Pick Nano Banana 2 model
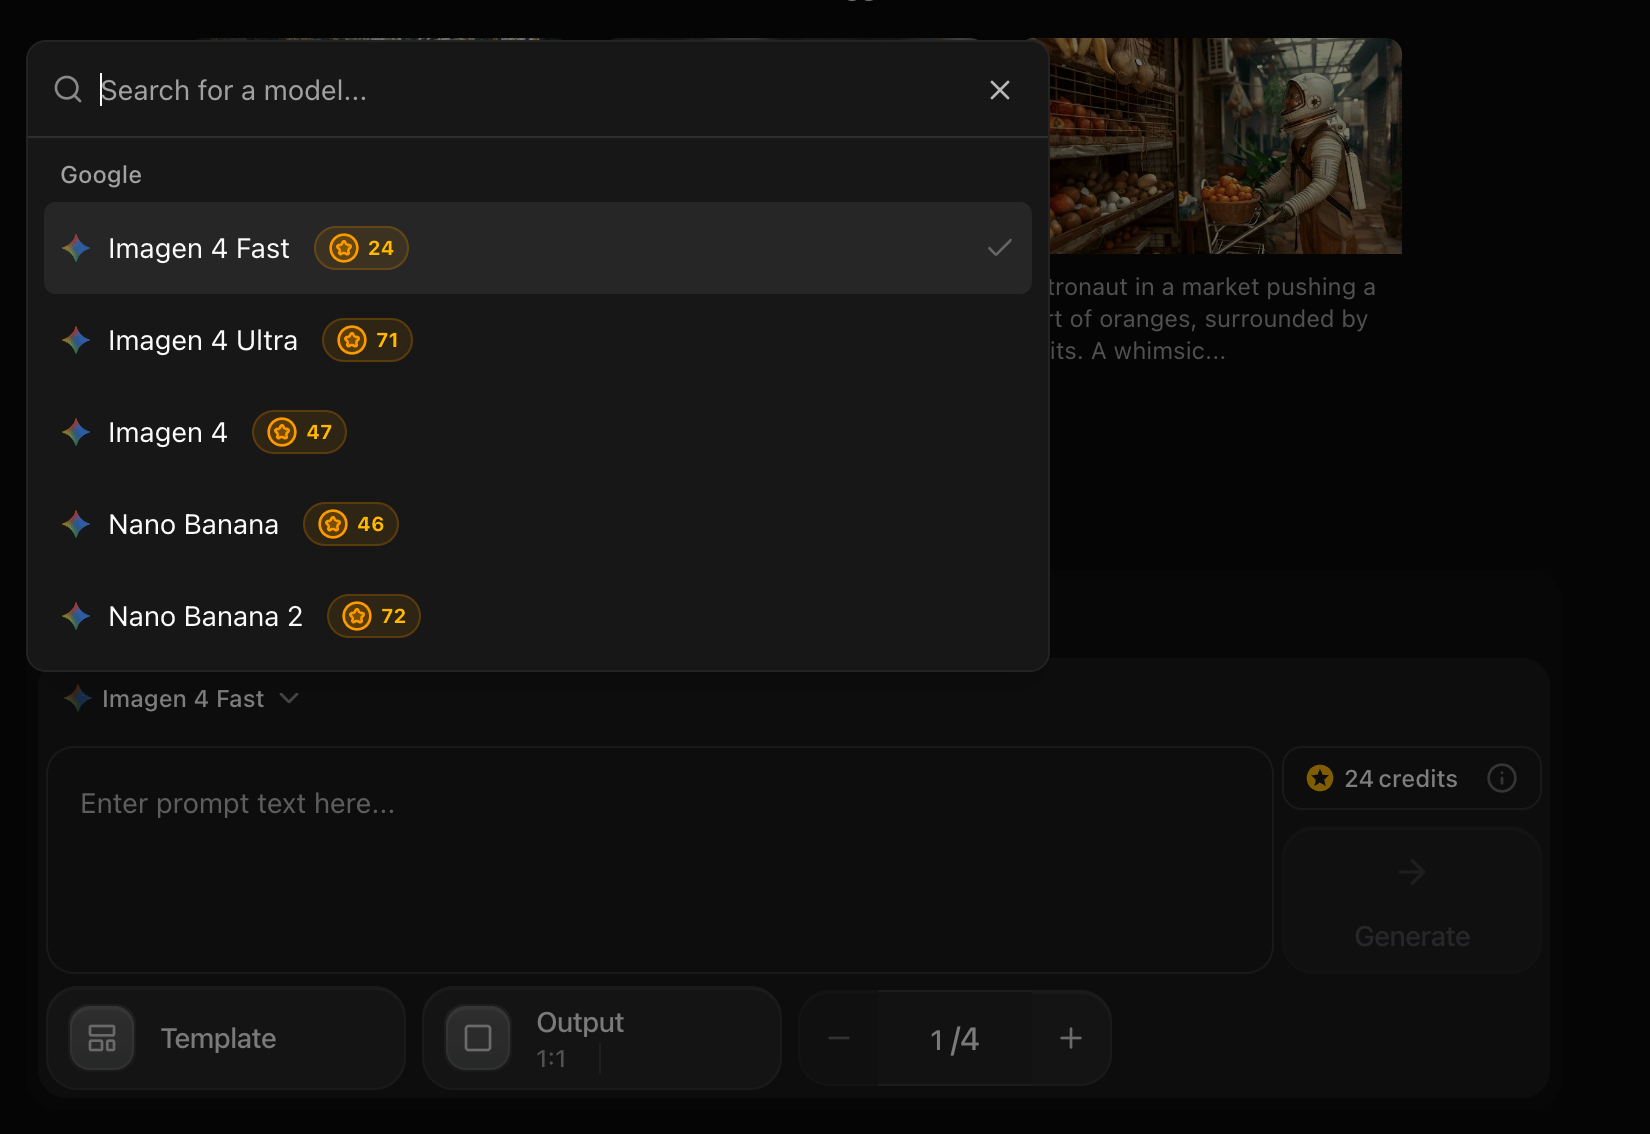This screenshot has width=1650, height=1134. pyautogui.click(x=538, y=616)
